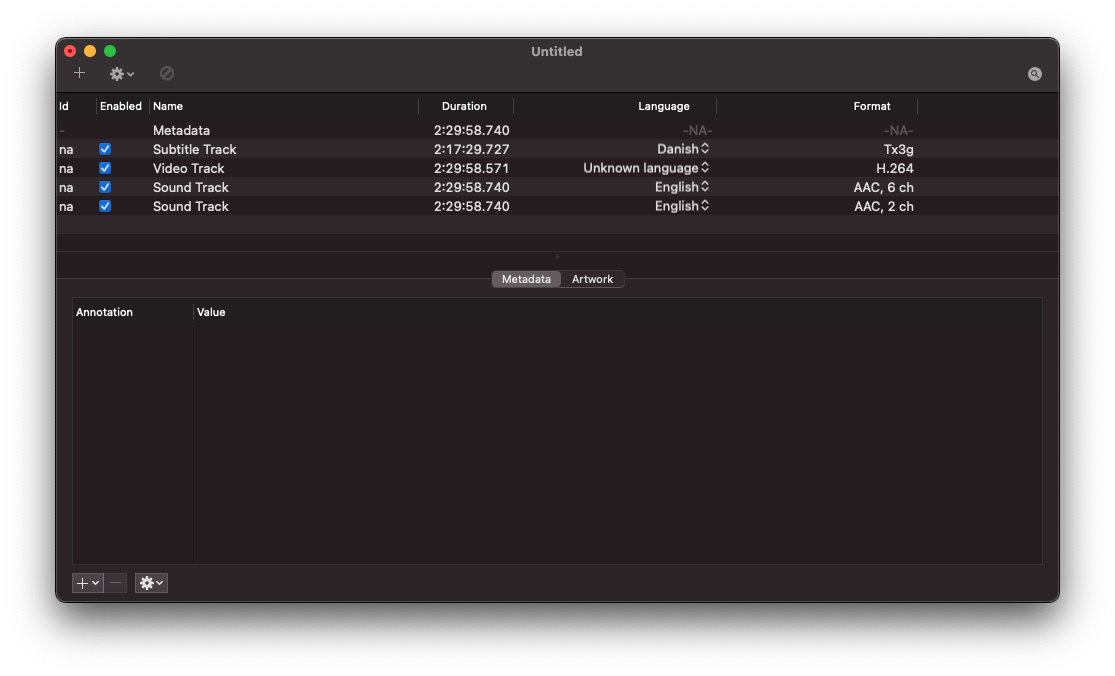Open the bottom gear metadata options menu

tap(151, 583)
